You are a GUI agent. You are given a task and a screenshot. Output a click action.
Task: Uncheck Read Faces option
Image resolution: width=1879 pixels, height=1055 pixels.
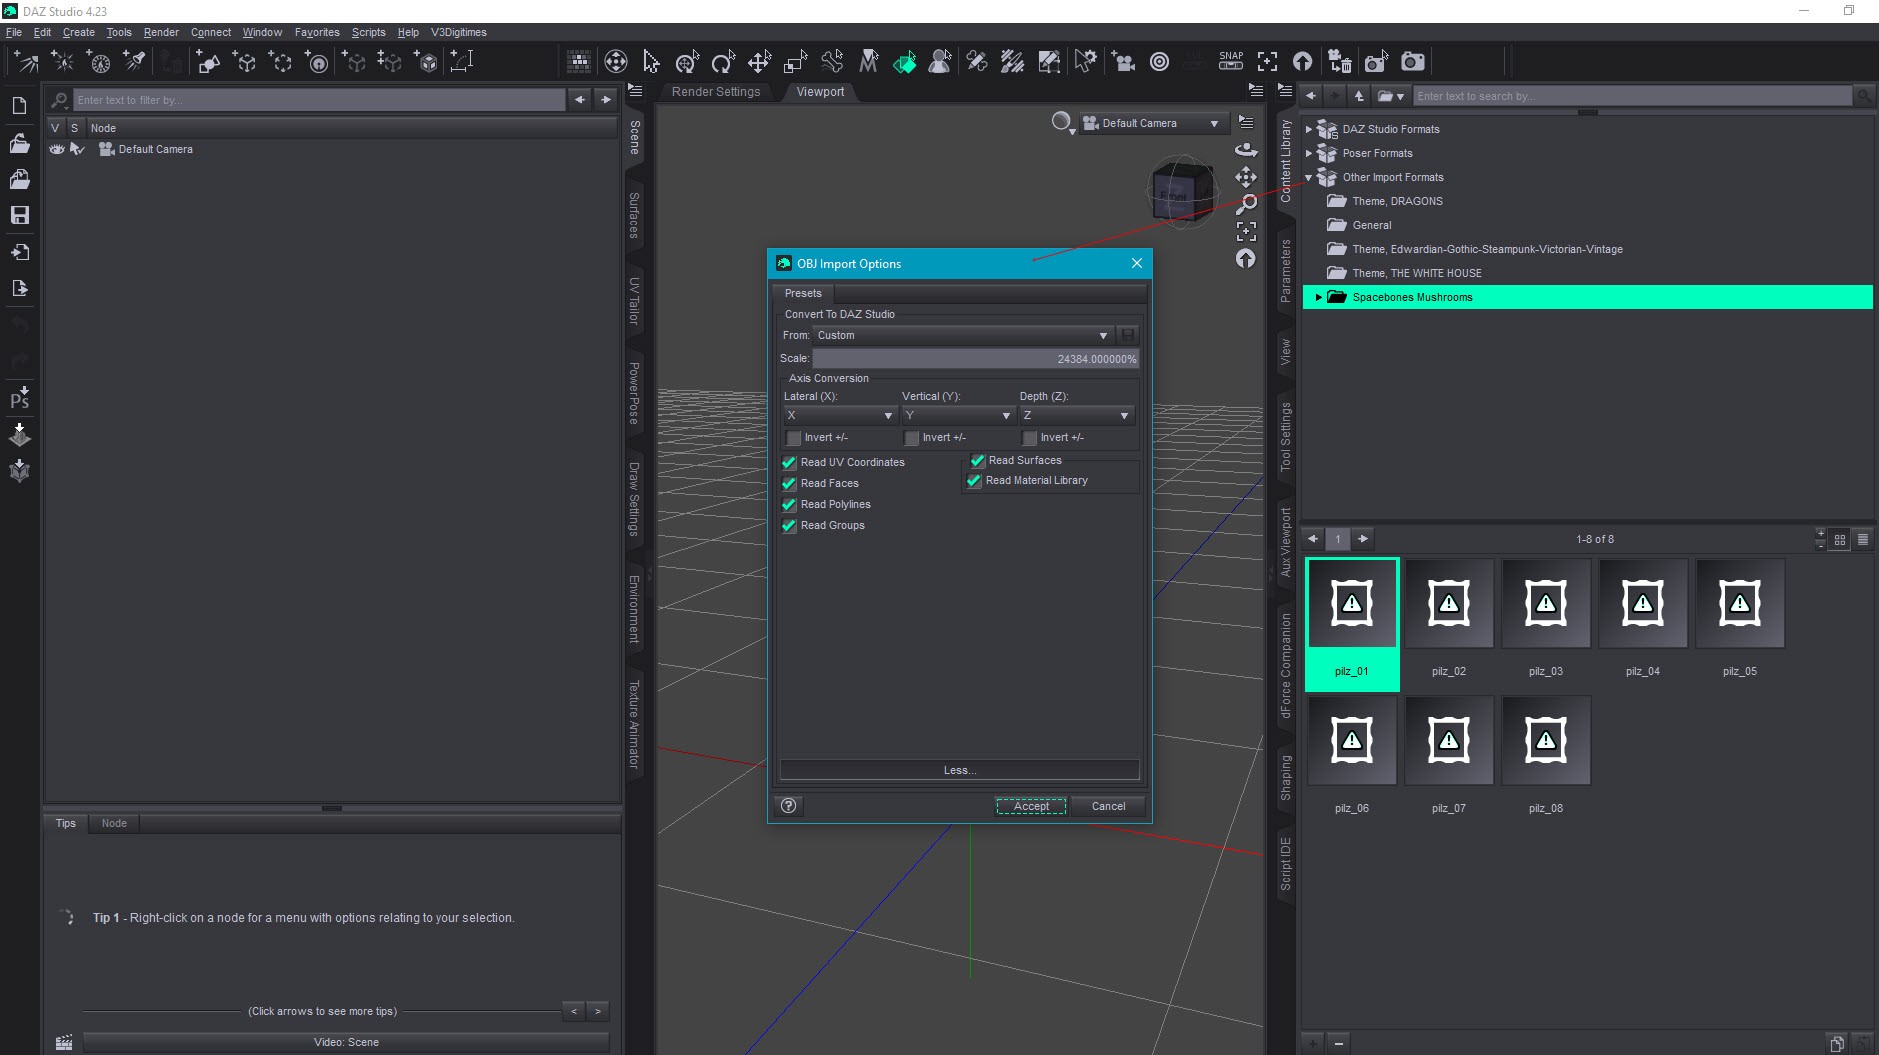[x=789, y=484]
